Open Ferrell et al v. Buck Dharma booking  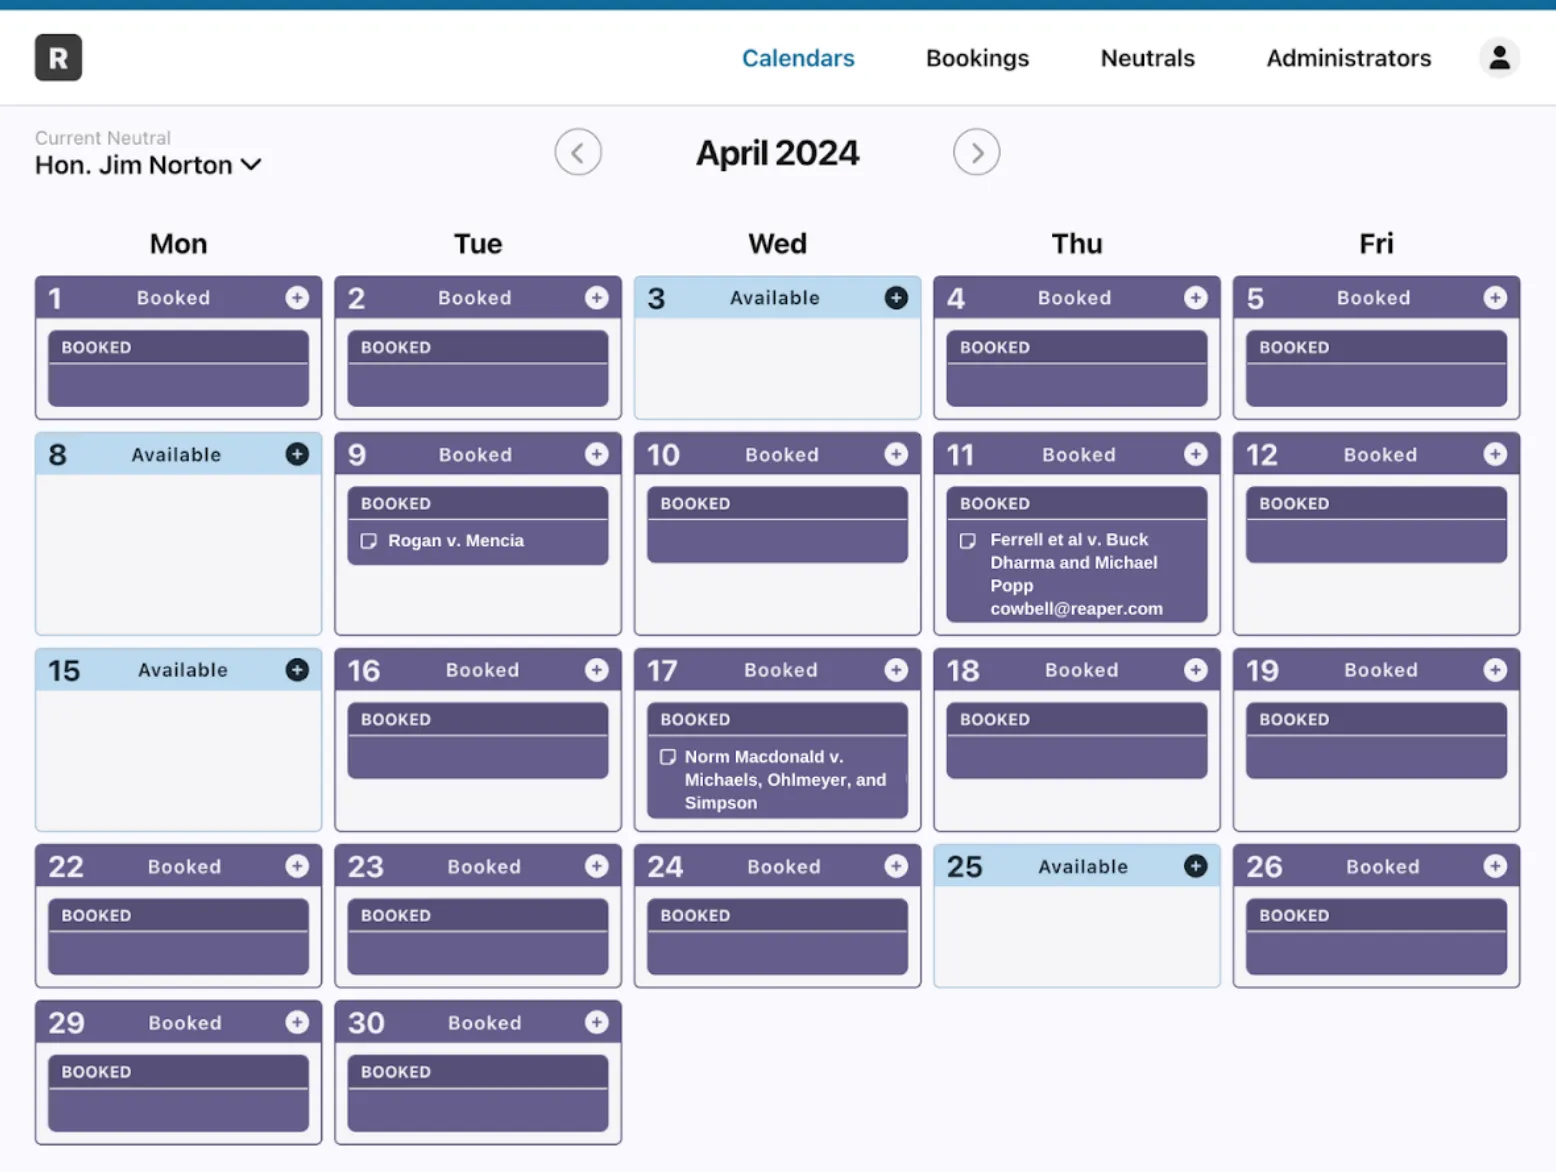click(1076, 554)
